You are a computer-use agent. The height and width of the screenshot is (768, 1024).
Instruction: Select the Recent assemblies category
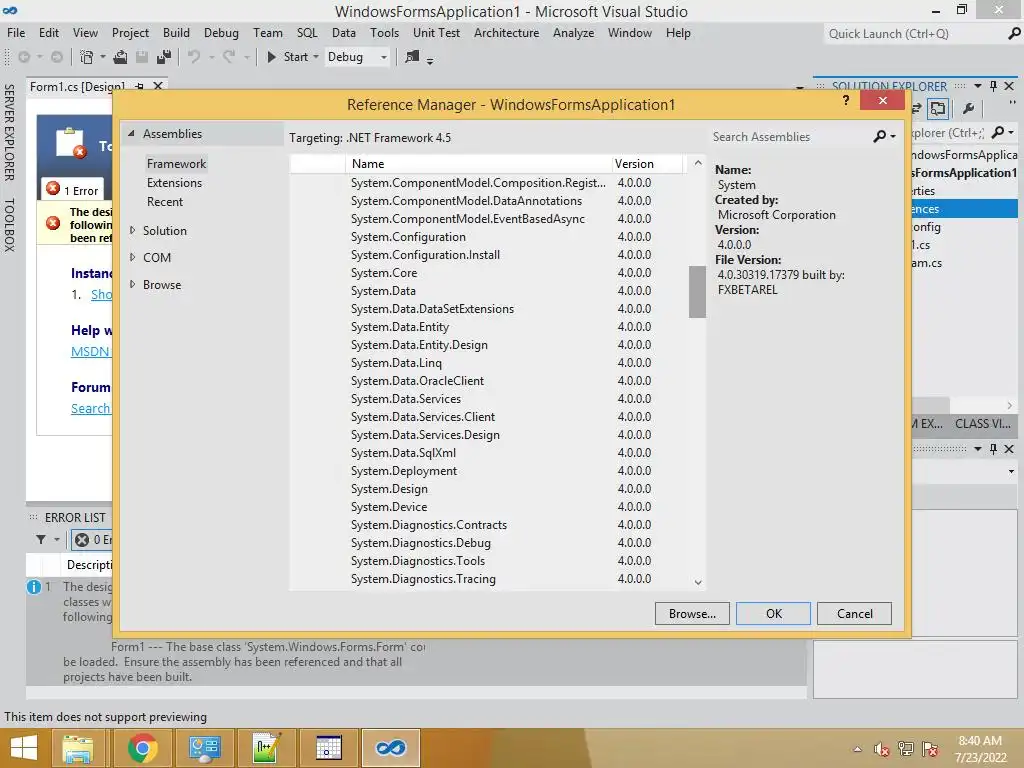[x=165, y=202]
